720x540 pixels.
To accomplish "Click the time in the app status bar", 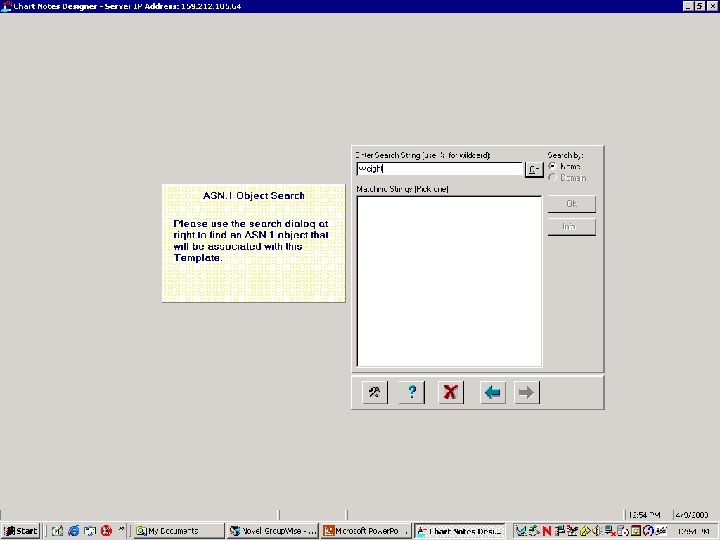I will [644, 515].
